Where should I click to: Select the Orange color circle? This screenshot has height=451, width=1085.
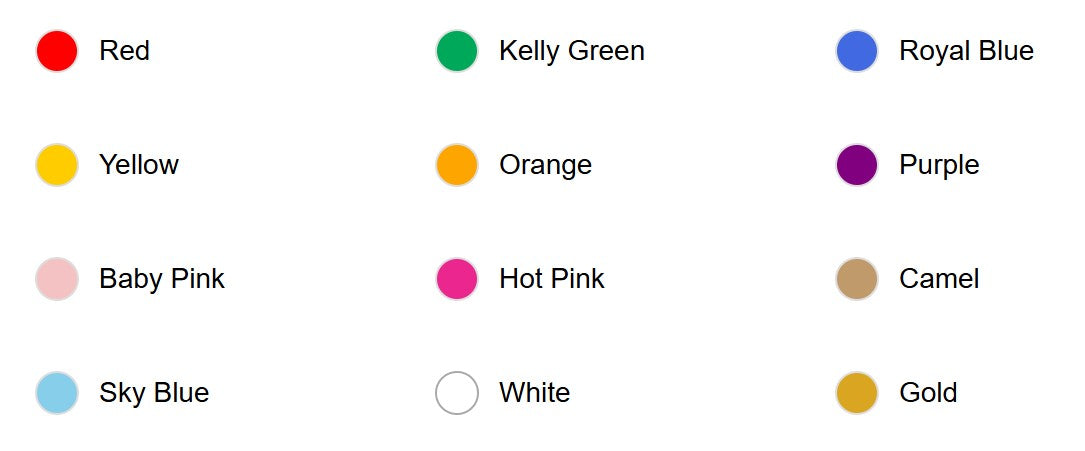coord(457,165)
